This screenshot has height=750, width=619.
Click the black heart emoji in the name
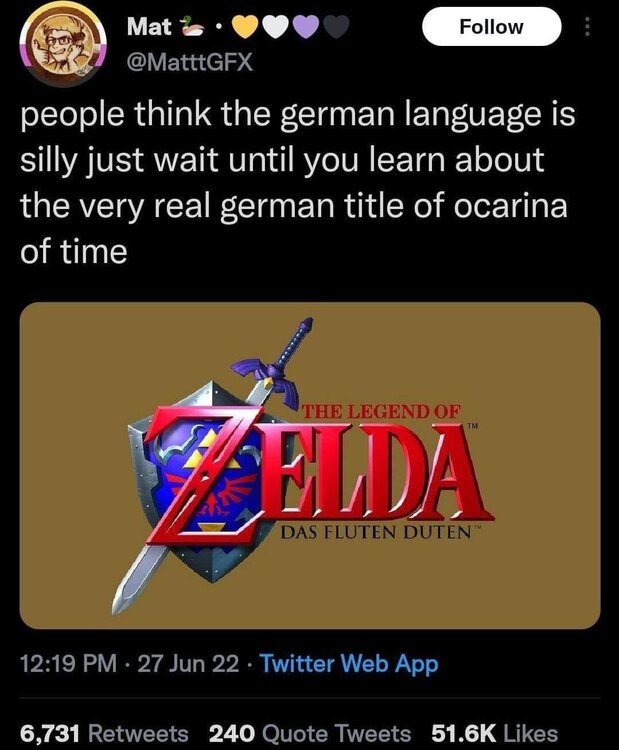340,29
